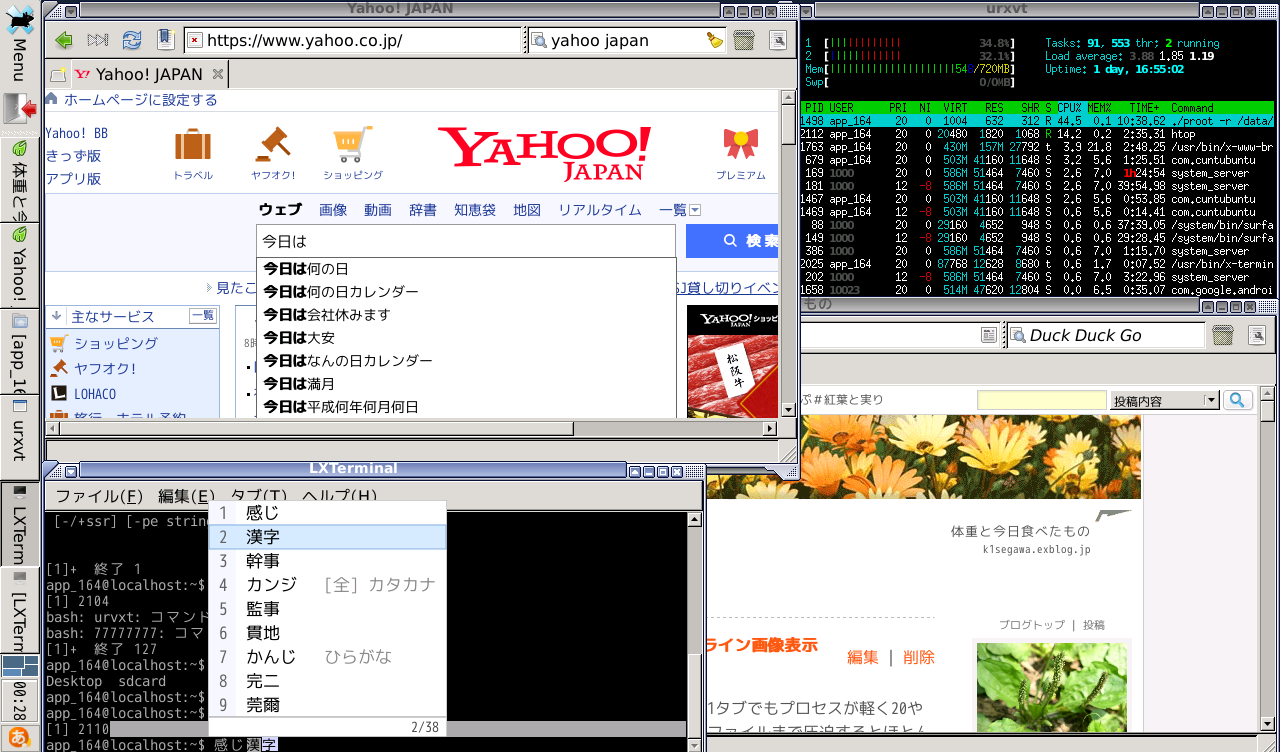Click the Yahoo address bar URL field

352,40
